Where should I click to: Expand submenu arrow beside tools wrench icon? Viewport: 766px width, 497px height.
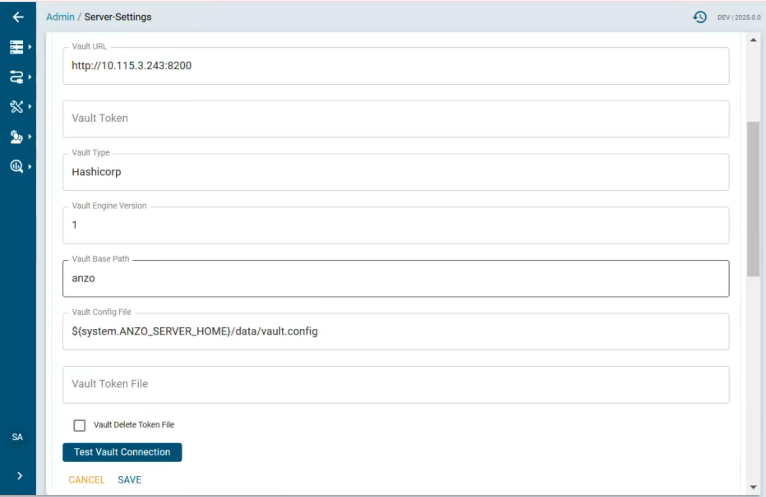pyautogui.click(x=30, y=107)
